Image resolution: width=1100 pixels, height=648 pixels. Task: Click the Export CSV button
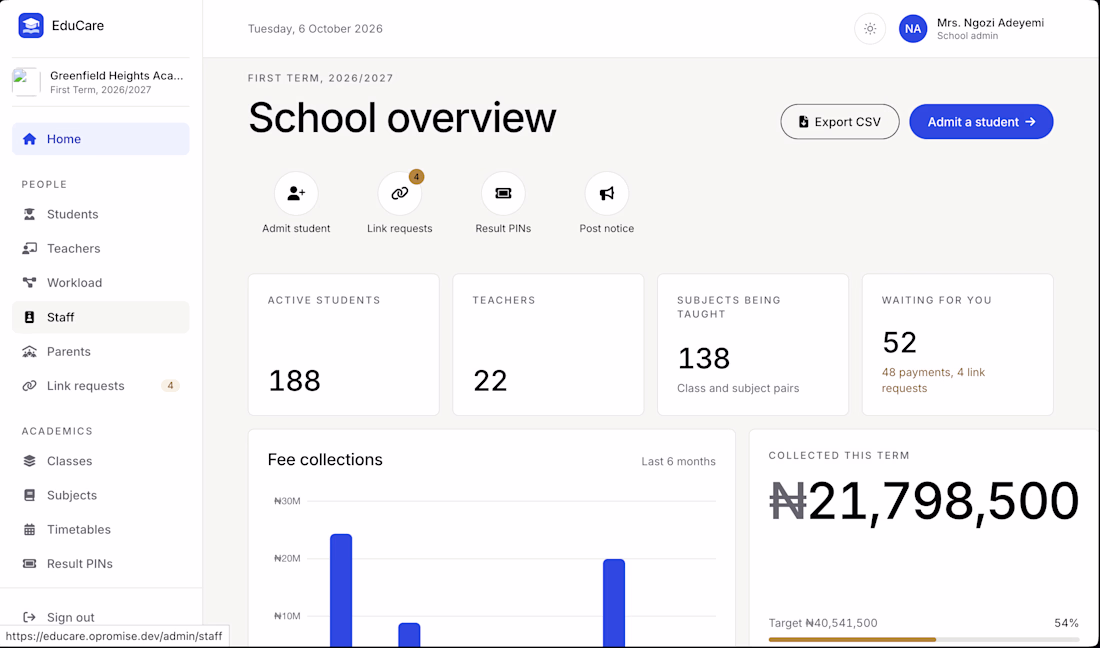(x=840, y=121)
